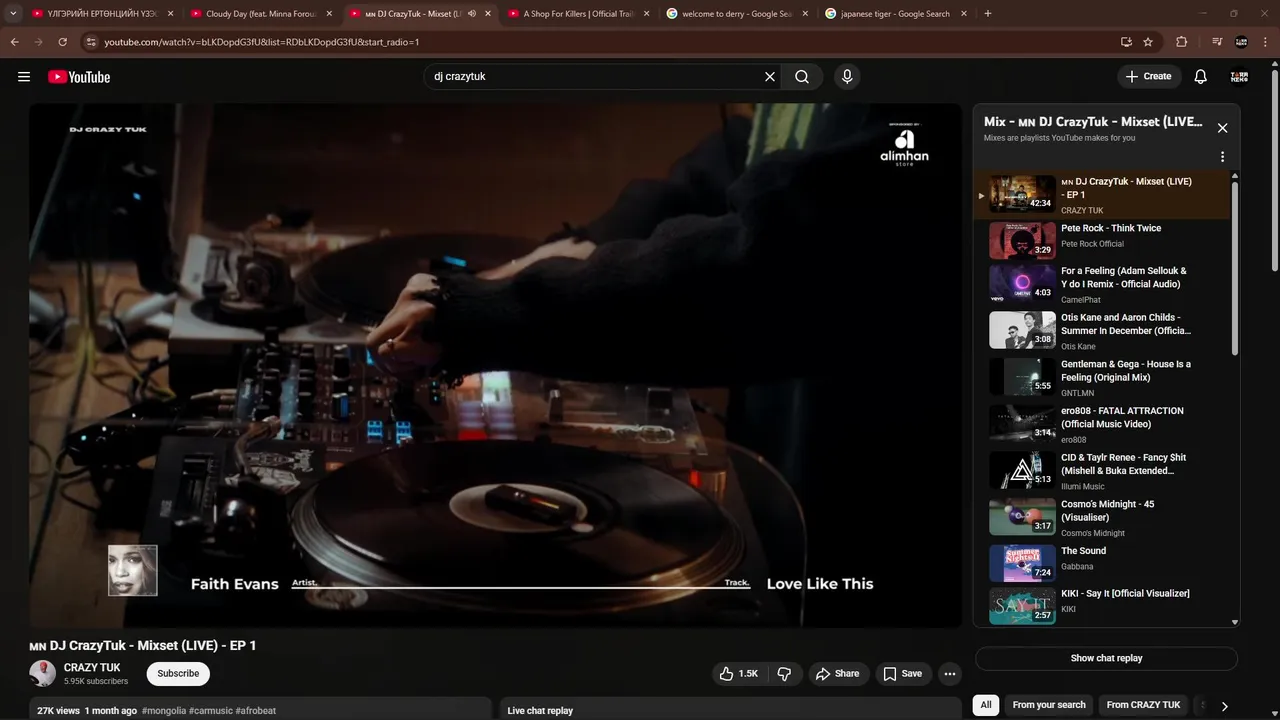Image resolution: width=1280 pixels, height=720 pixels.
Task: Open the account avatar menu
Action: click(1239, 77)
